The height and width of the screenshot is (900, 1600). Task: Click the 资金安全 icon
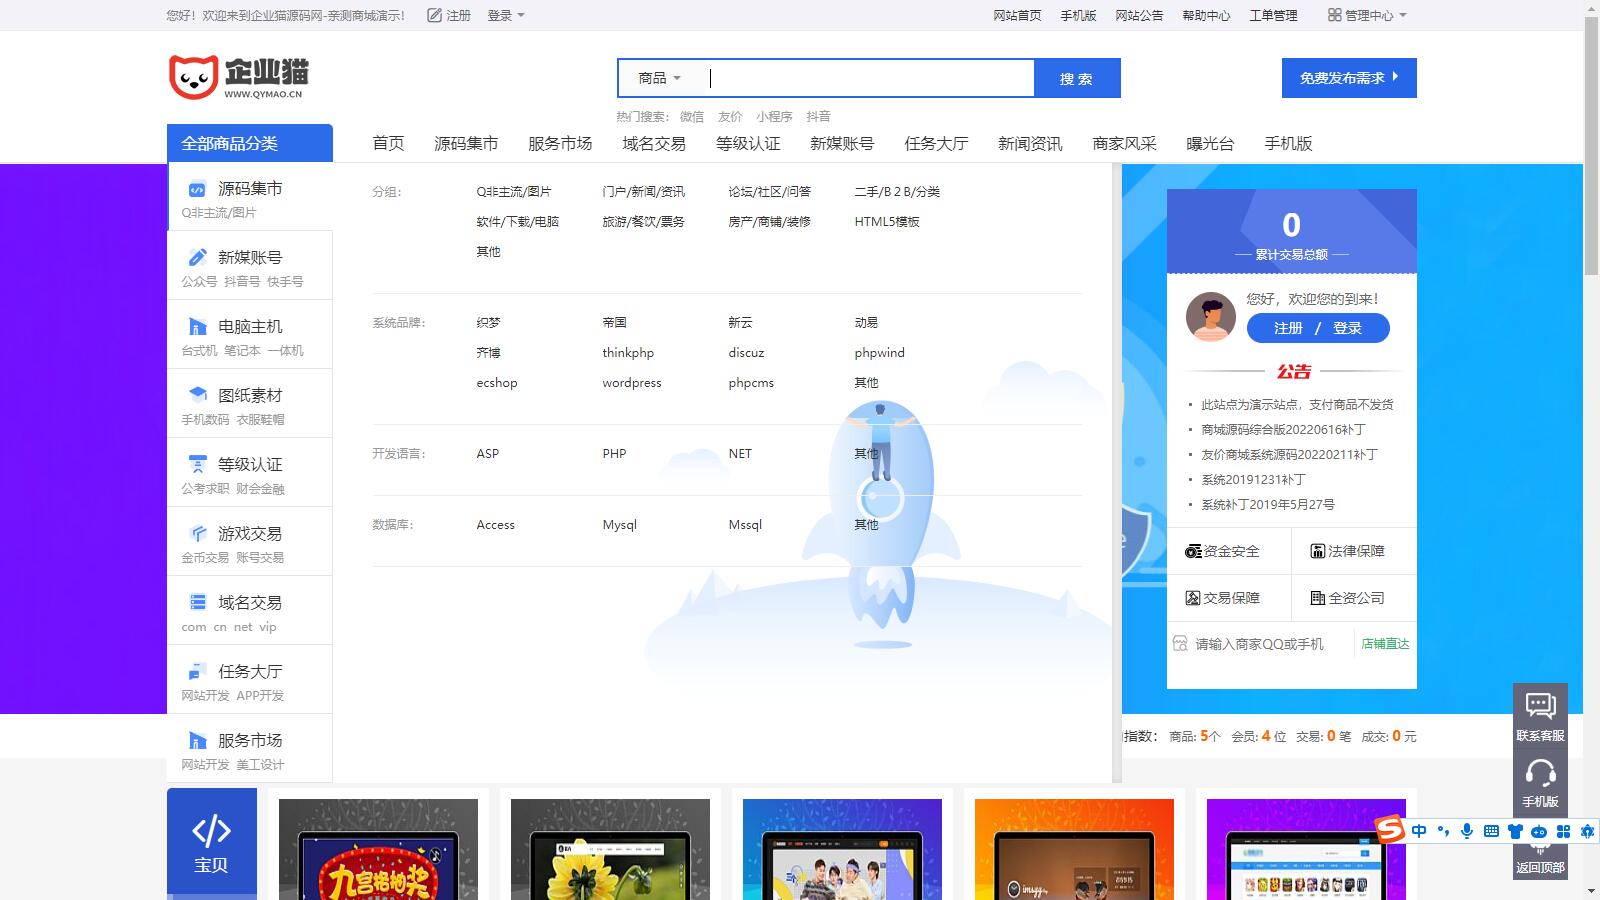pyautogui.click(x=1193, y=551)
